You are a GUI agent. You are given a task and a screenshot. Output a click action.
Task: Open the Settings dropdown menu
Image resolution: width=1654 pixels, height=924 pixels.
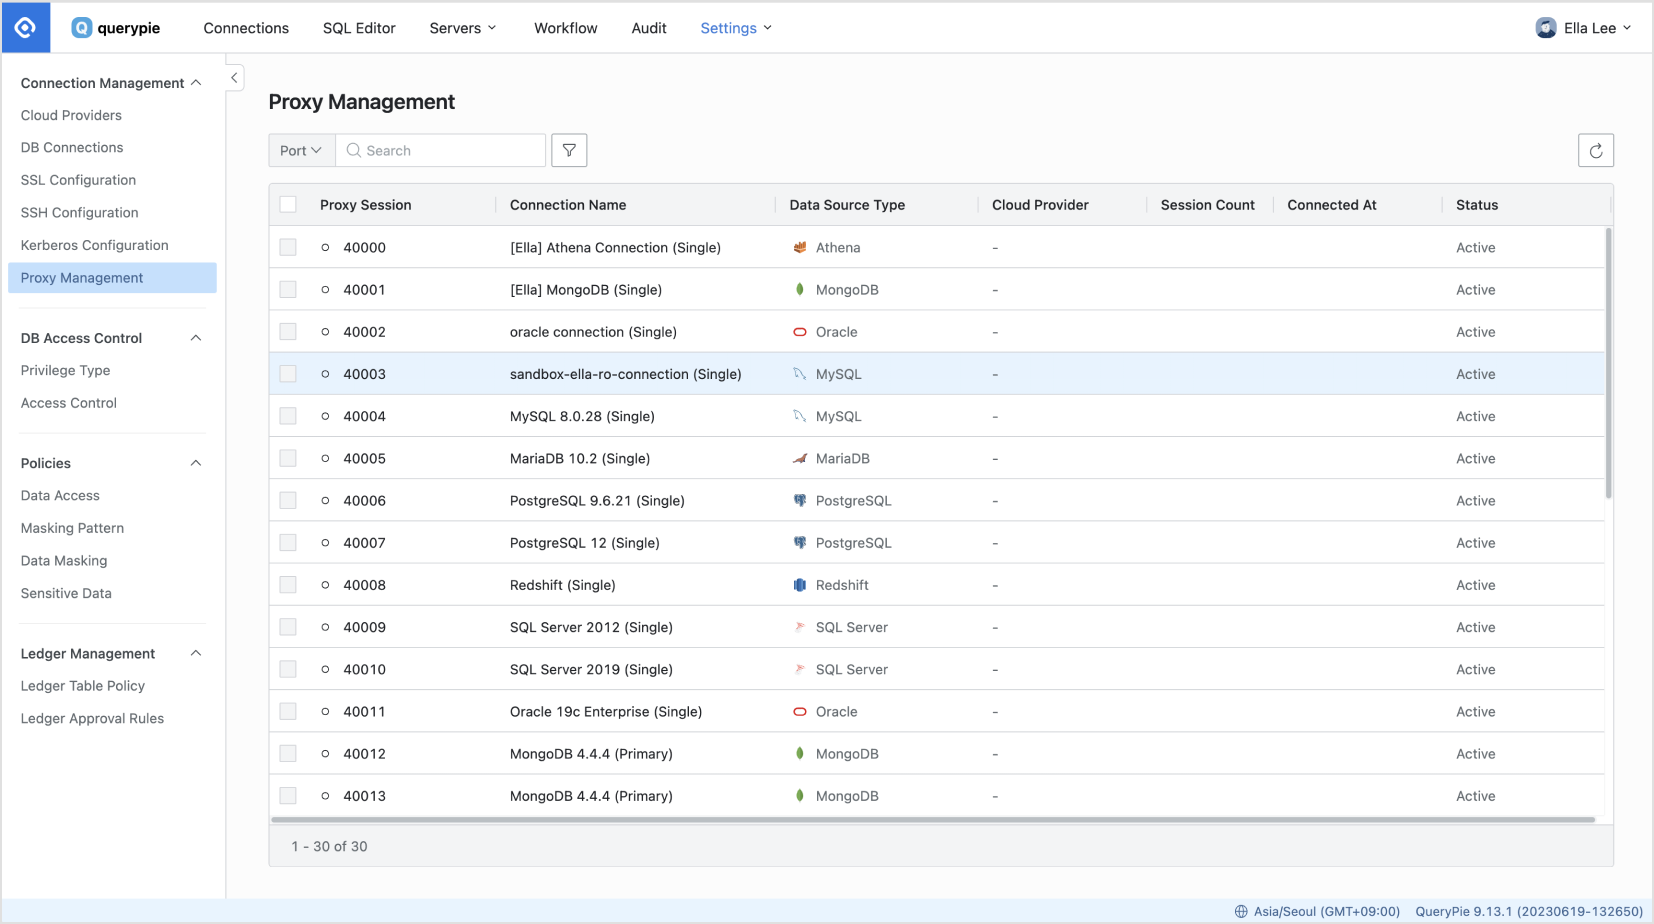tap(736, 28)
